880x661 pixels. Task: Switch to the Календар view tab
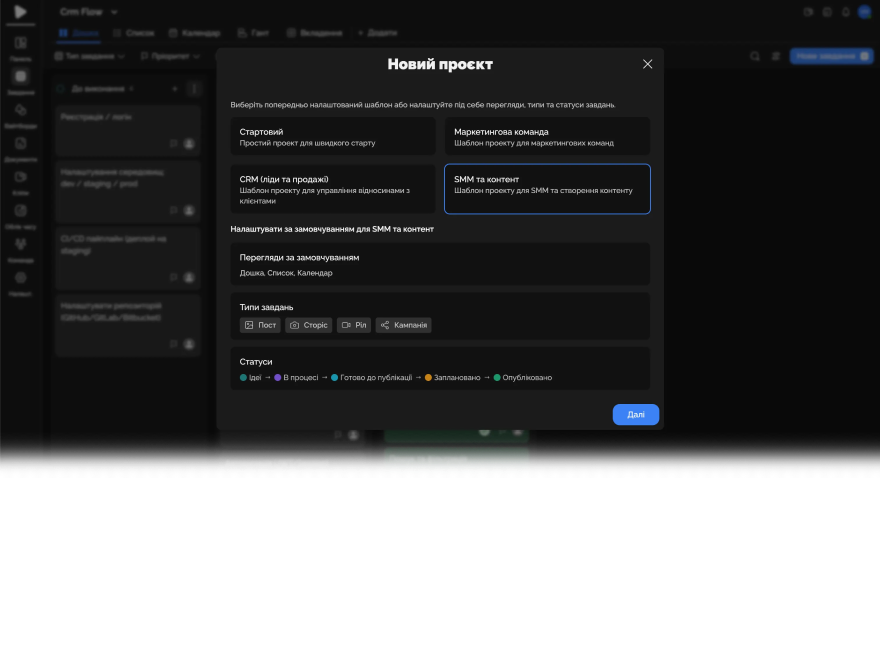tap(194, 33)
